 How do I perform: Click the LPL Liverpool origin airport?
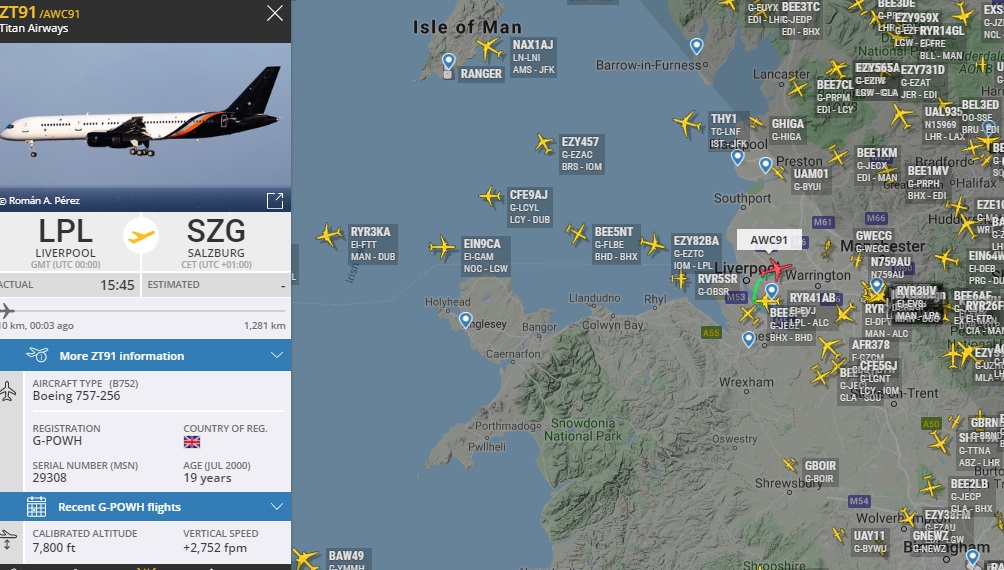[66, 242]
